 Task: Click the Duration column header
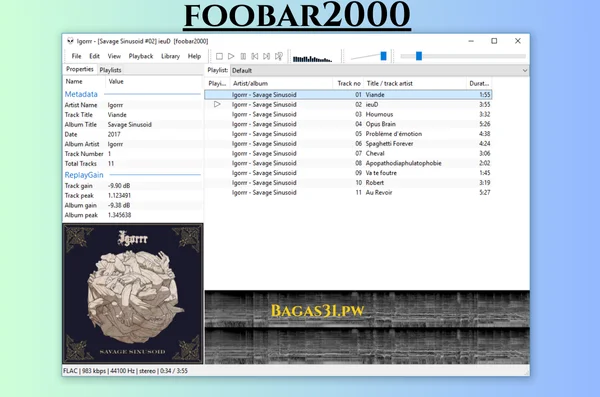pyautogui.click(x=479, y=83)
